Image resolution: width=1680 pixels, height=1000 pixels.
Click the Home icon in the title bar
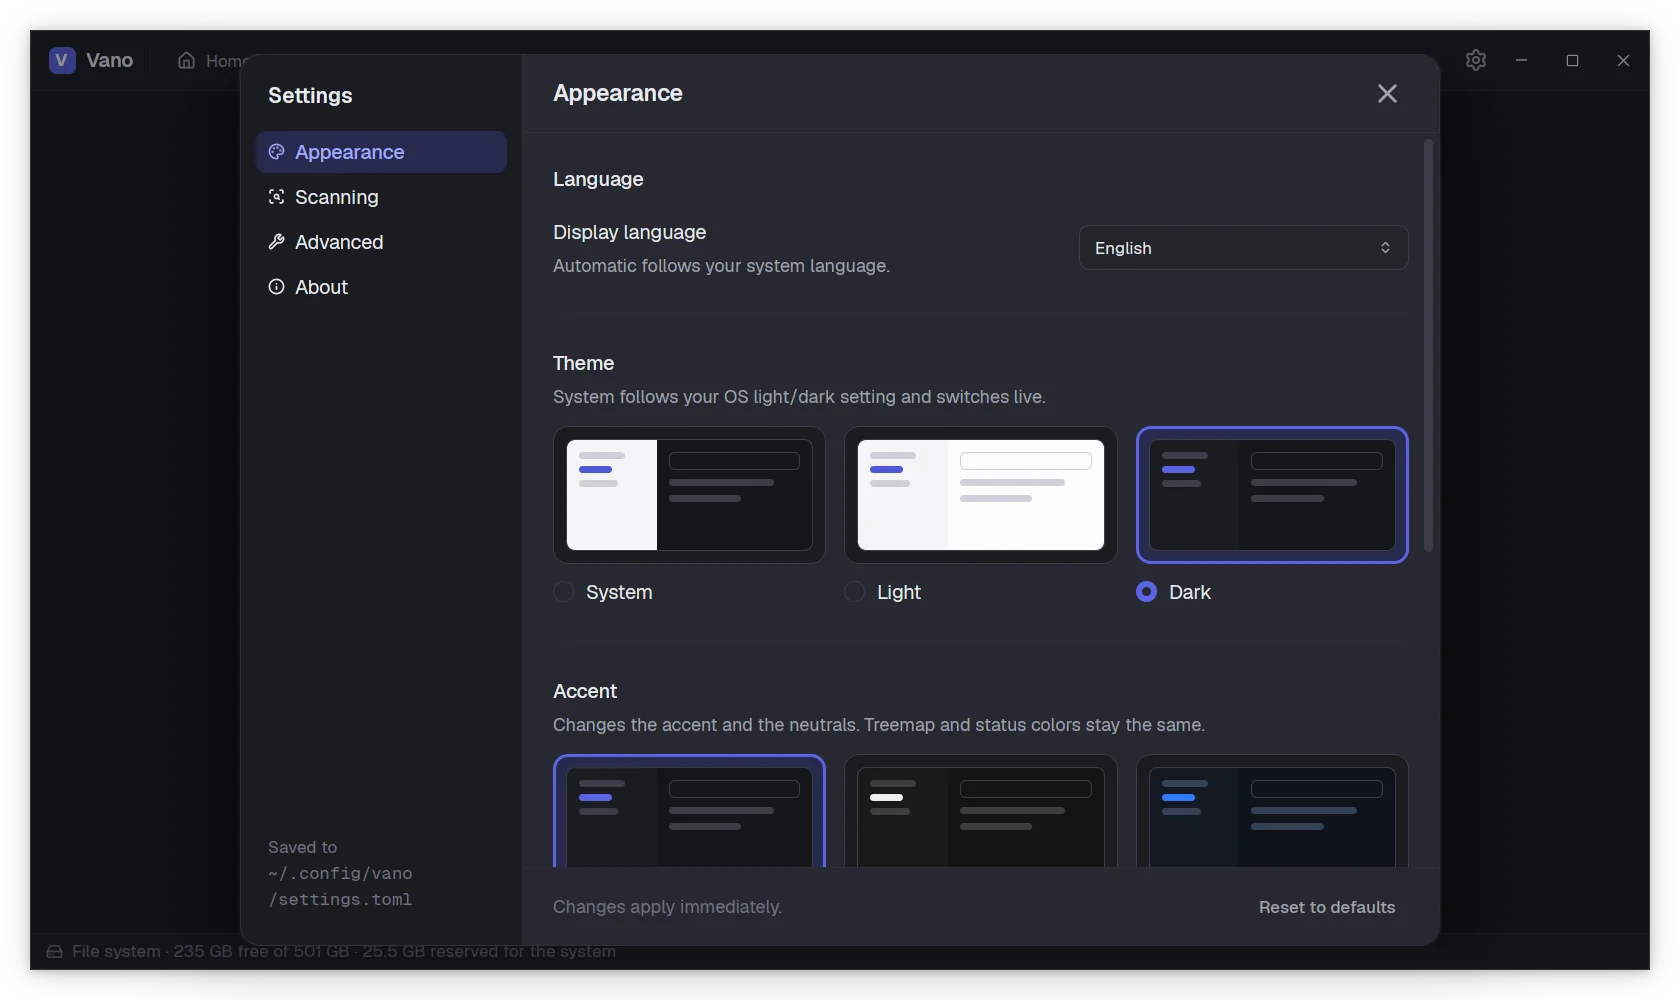186,61
